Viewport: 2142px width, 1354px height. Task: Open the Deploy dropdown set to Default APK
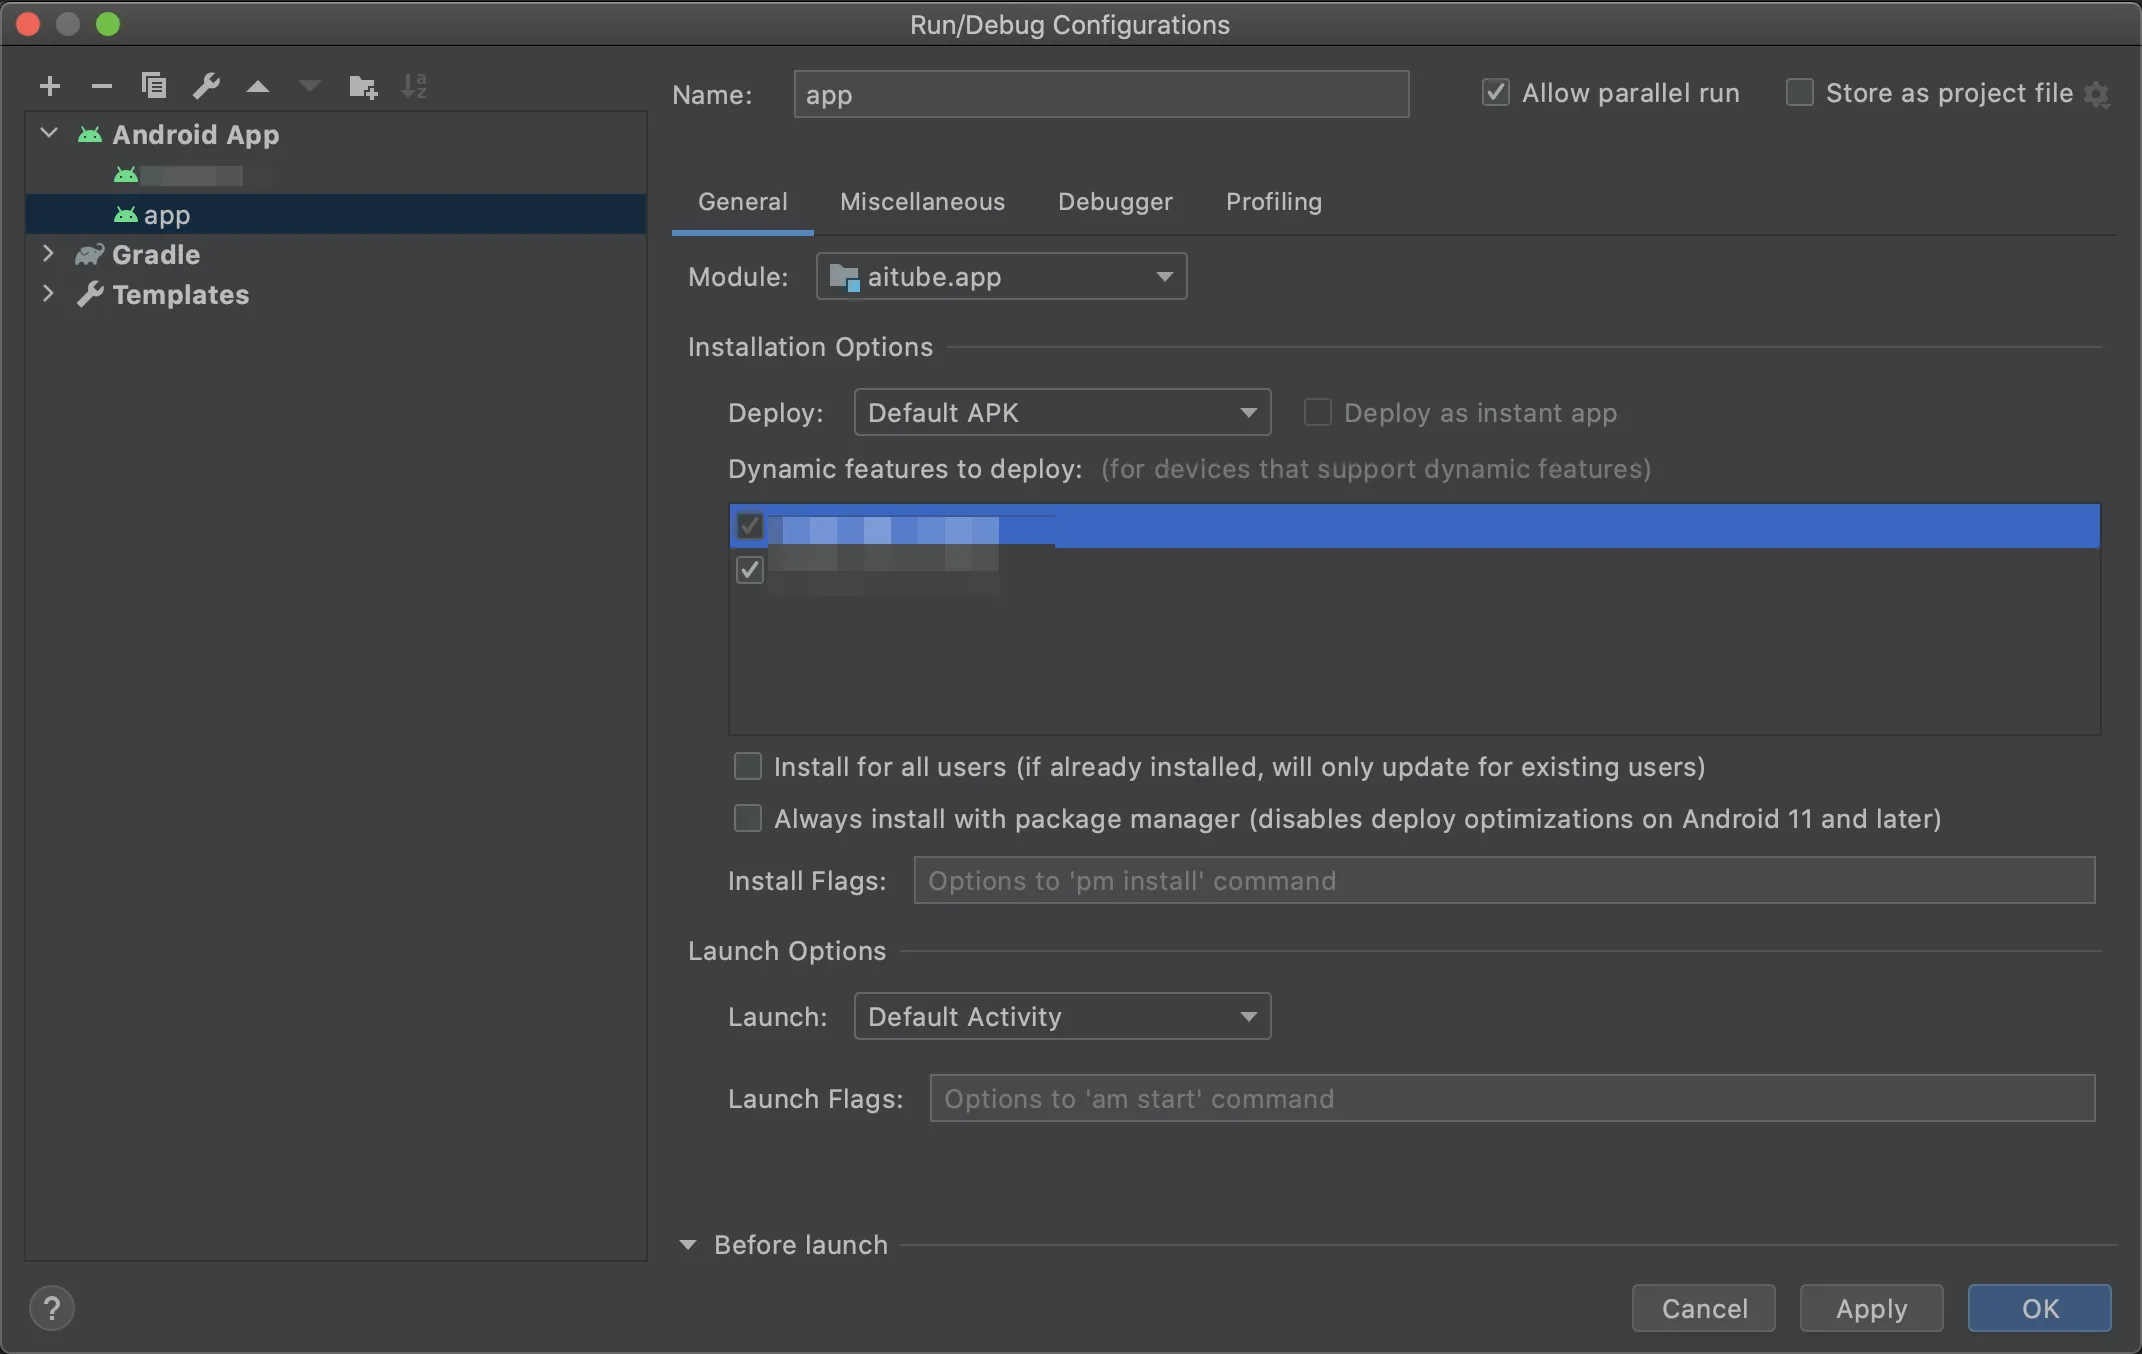click(1062, 413)
